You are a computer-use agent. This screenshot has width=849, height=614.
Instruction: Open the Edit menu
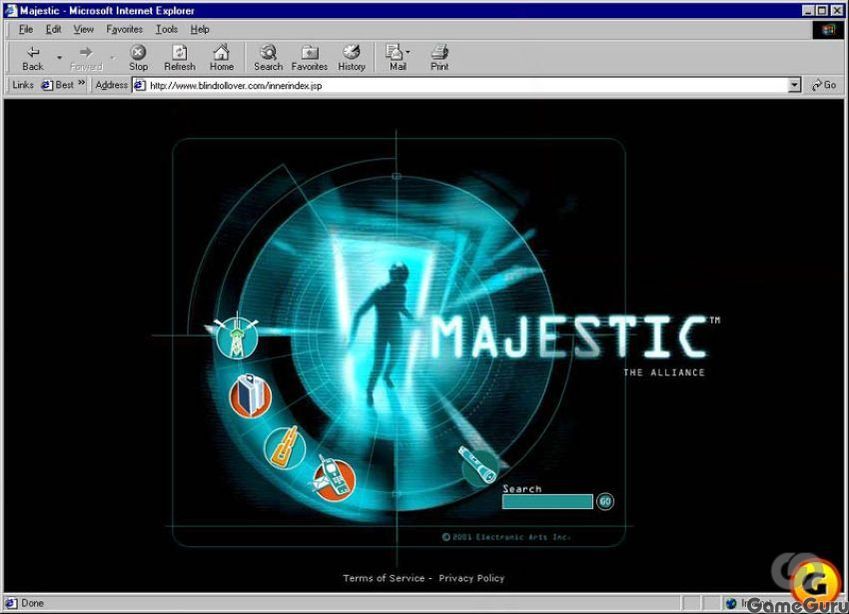[x=53, y=29]
